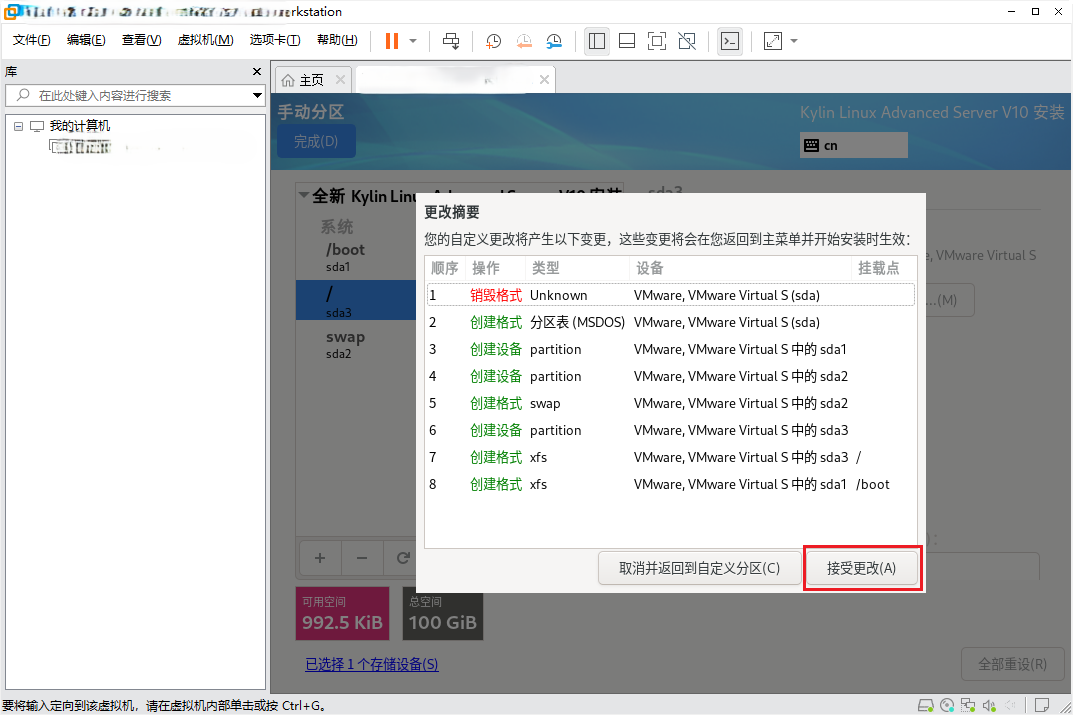Viewport: 1073px width, 715px height.
Task: Select row 4 创建设备 partition sda2
Action: [671, 376]
